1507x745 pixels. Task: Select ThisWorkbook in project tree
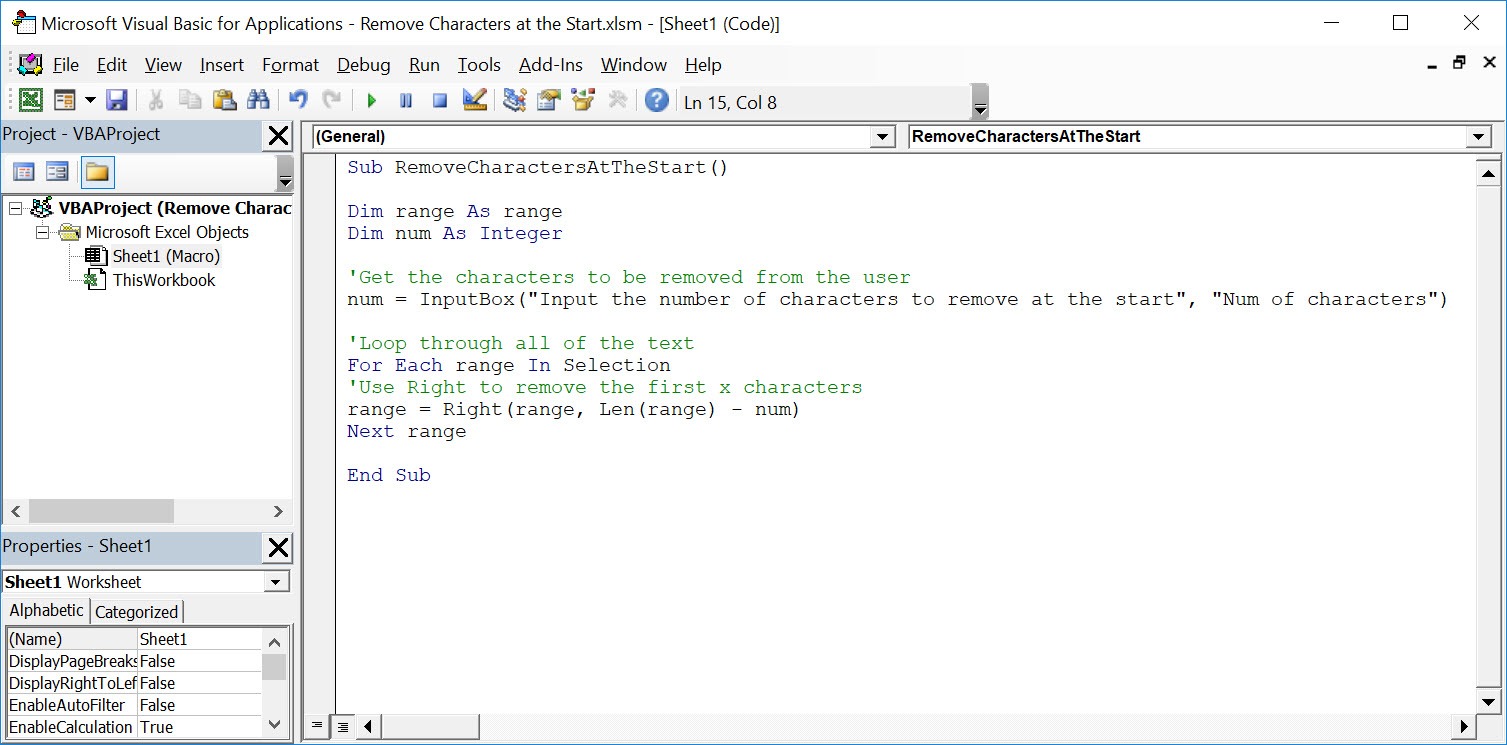[x=164, y=280]
